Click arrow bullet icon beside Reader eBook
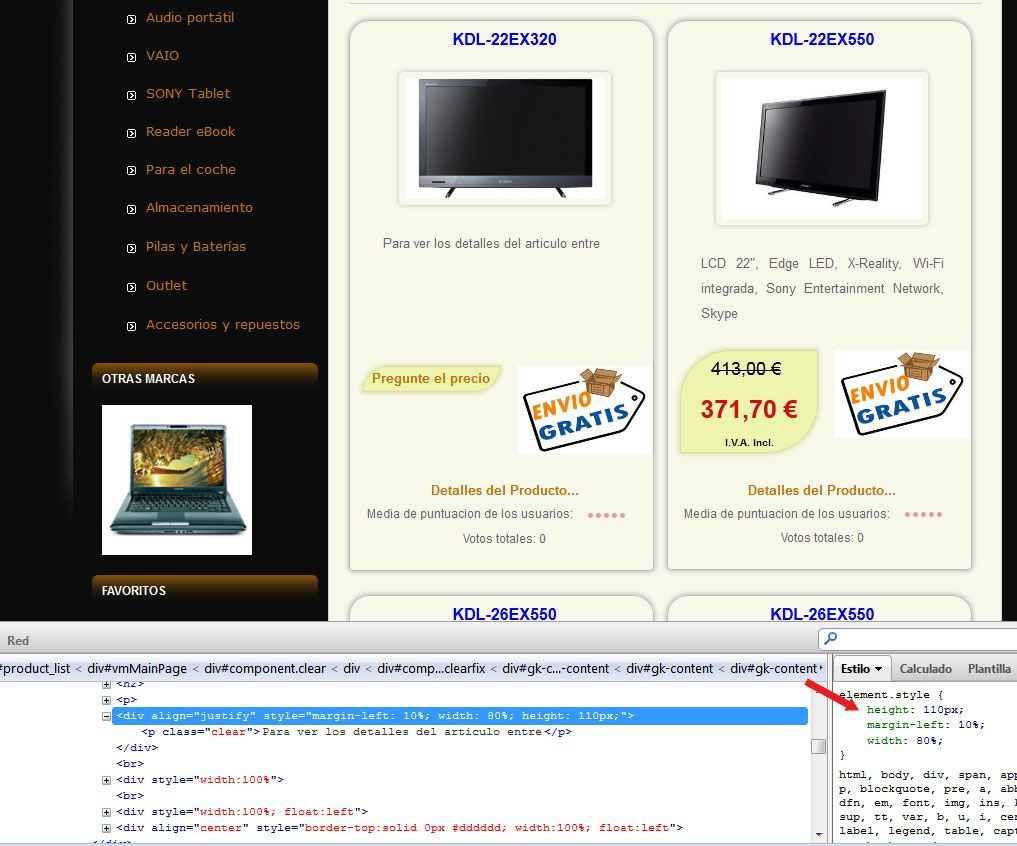The height and width of the screenshot is (846, 1017). [132, 133]
